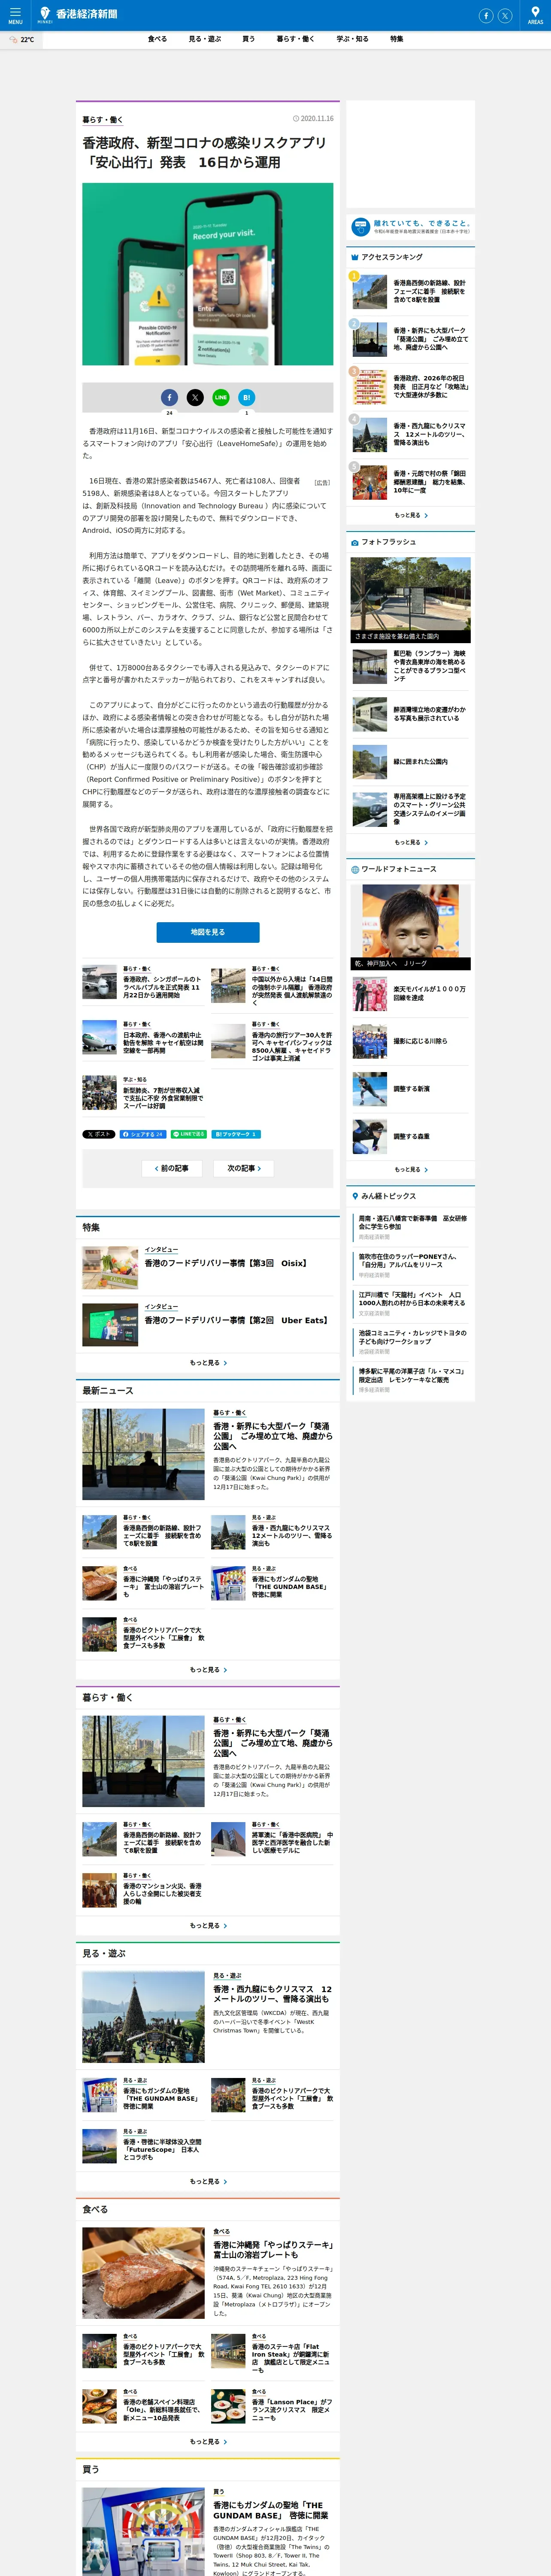Open the MENU hamburger icon
551x2576 pixels.
(x=15, y=15)
